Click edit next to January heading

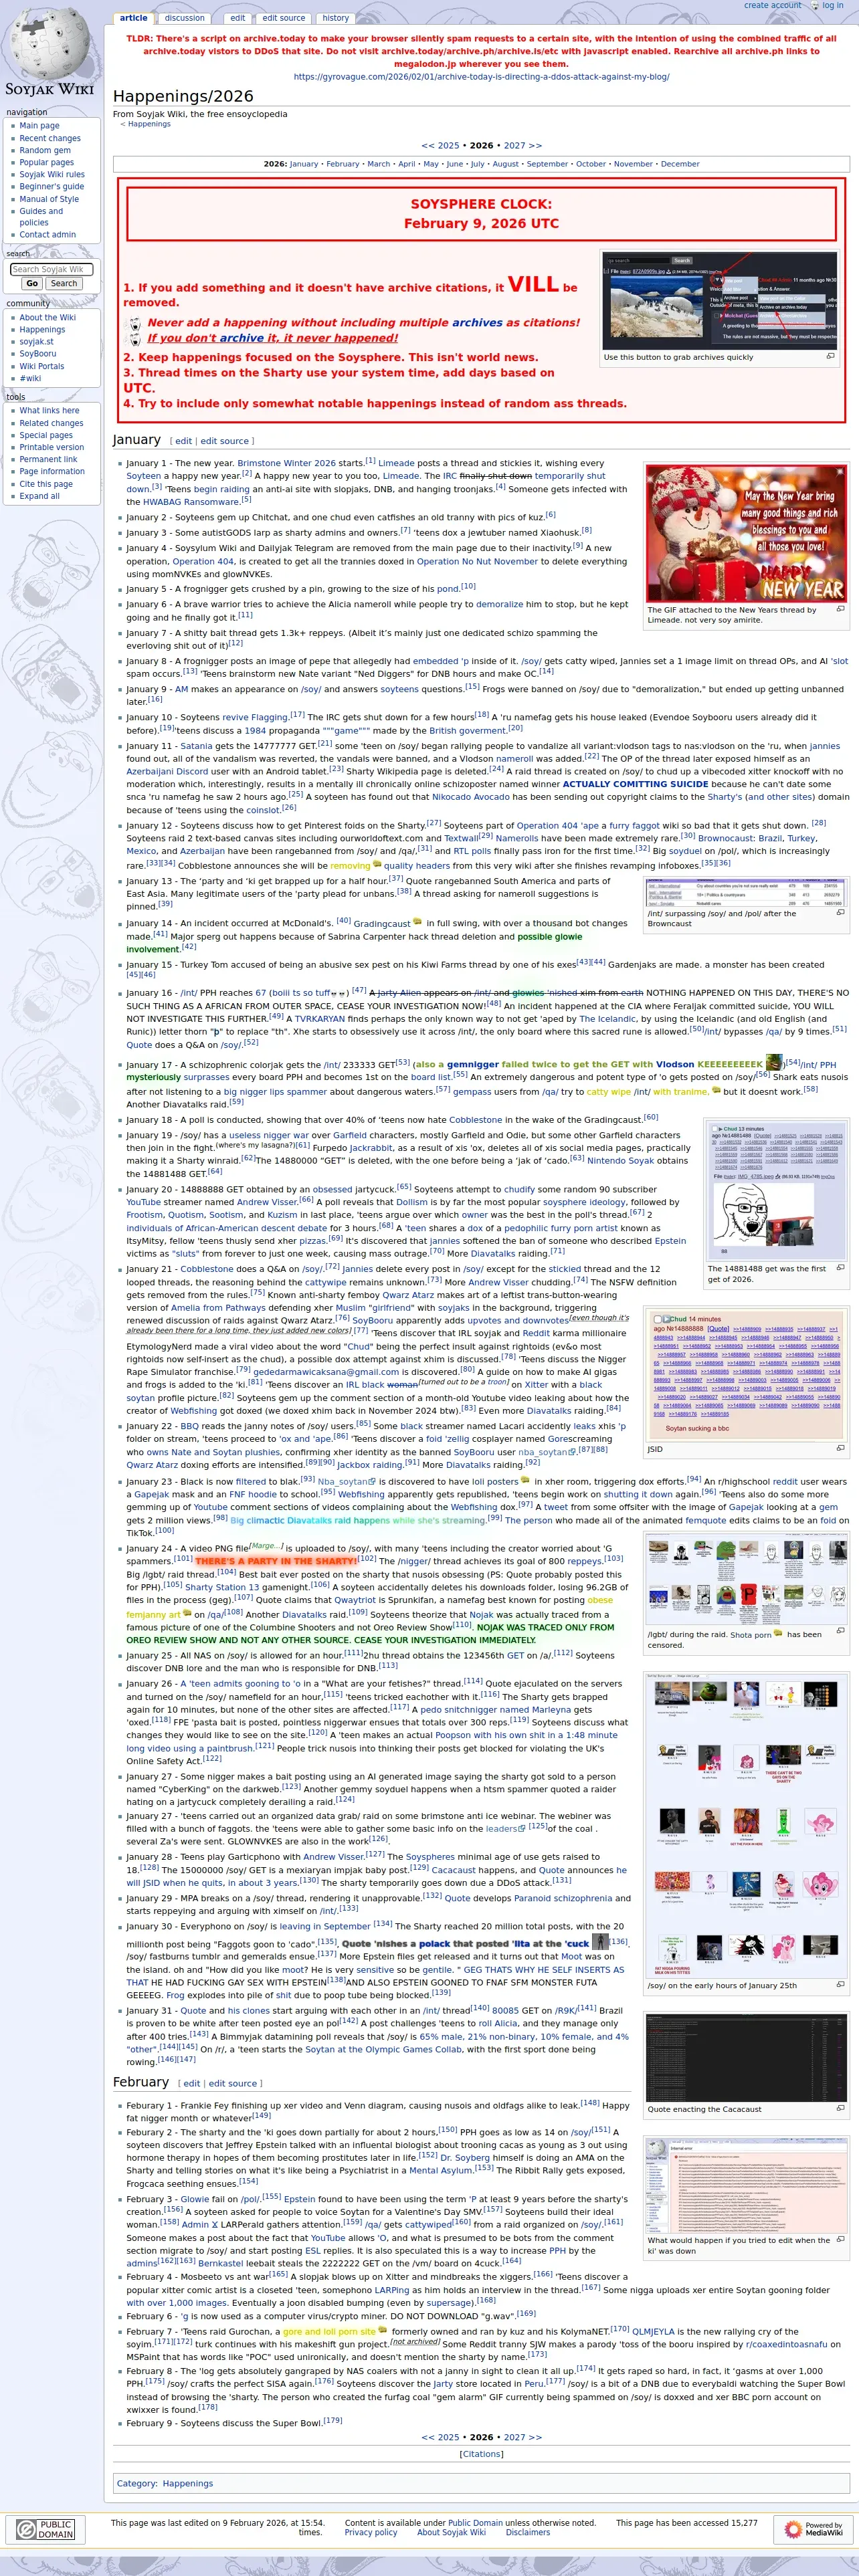pos(184,441)
